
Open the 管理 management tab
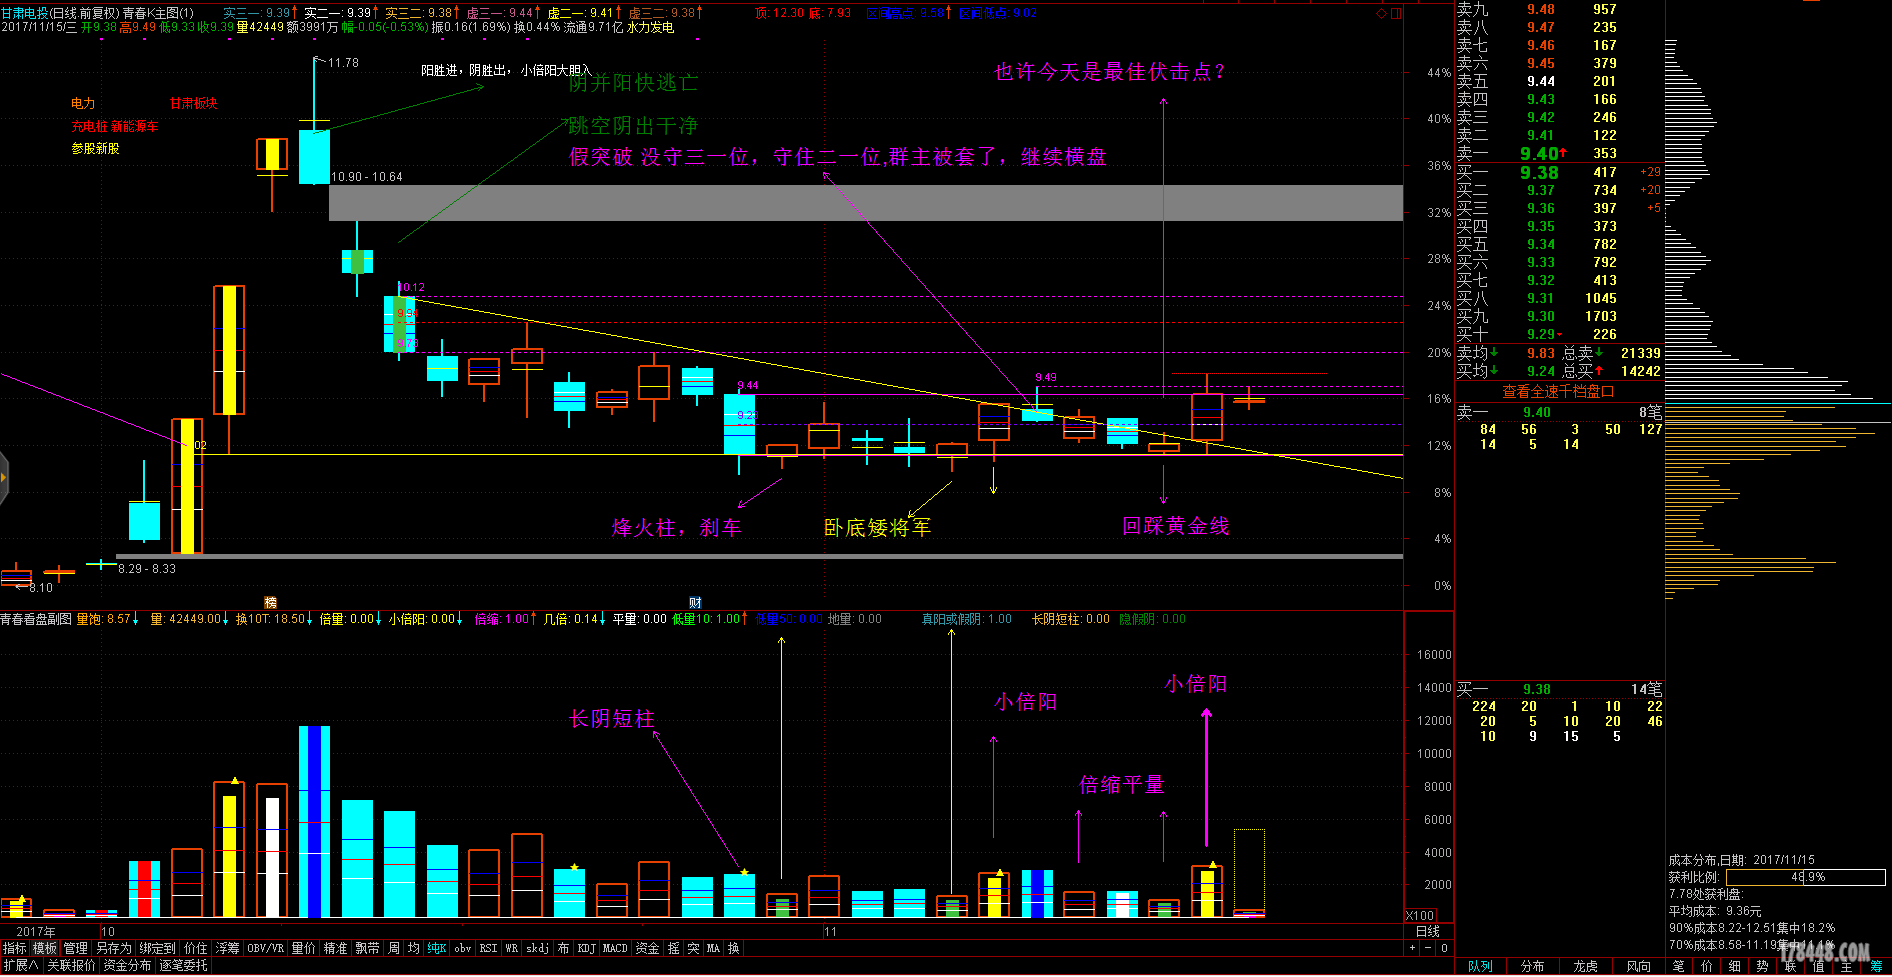[x=76, y=948]
